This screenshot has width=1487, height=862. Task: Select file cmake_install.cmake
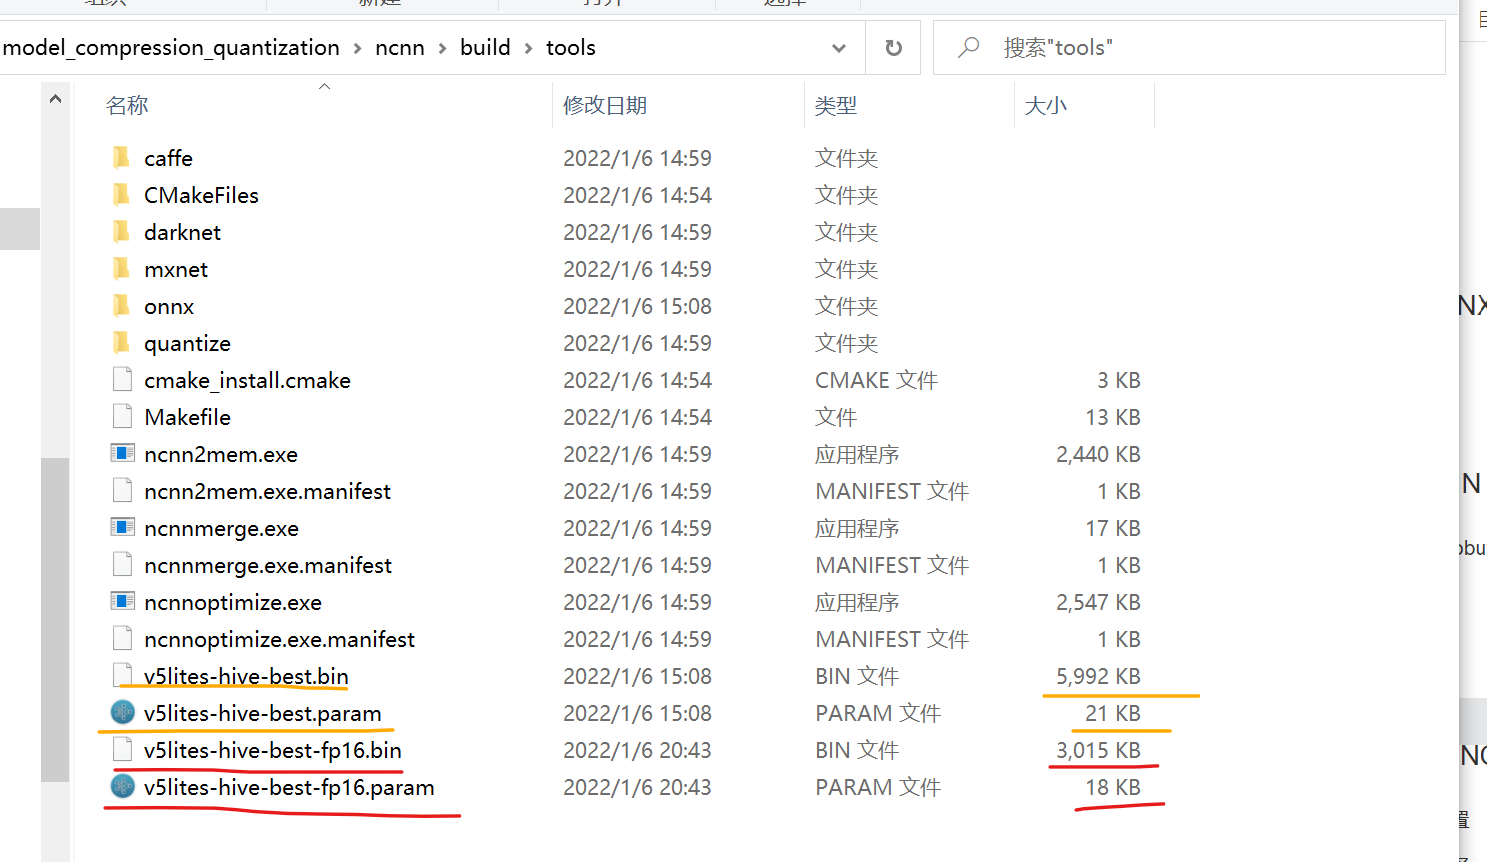tap(247, 380)
